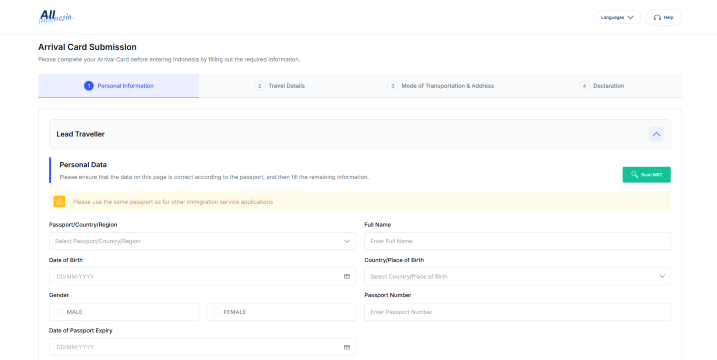Image resolution: width=717 pixels, height=360 pixels.
Task: Open the Languages dropdown
Action: (617, 17)
